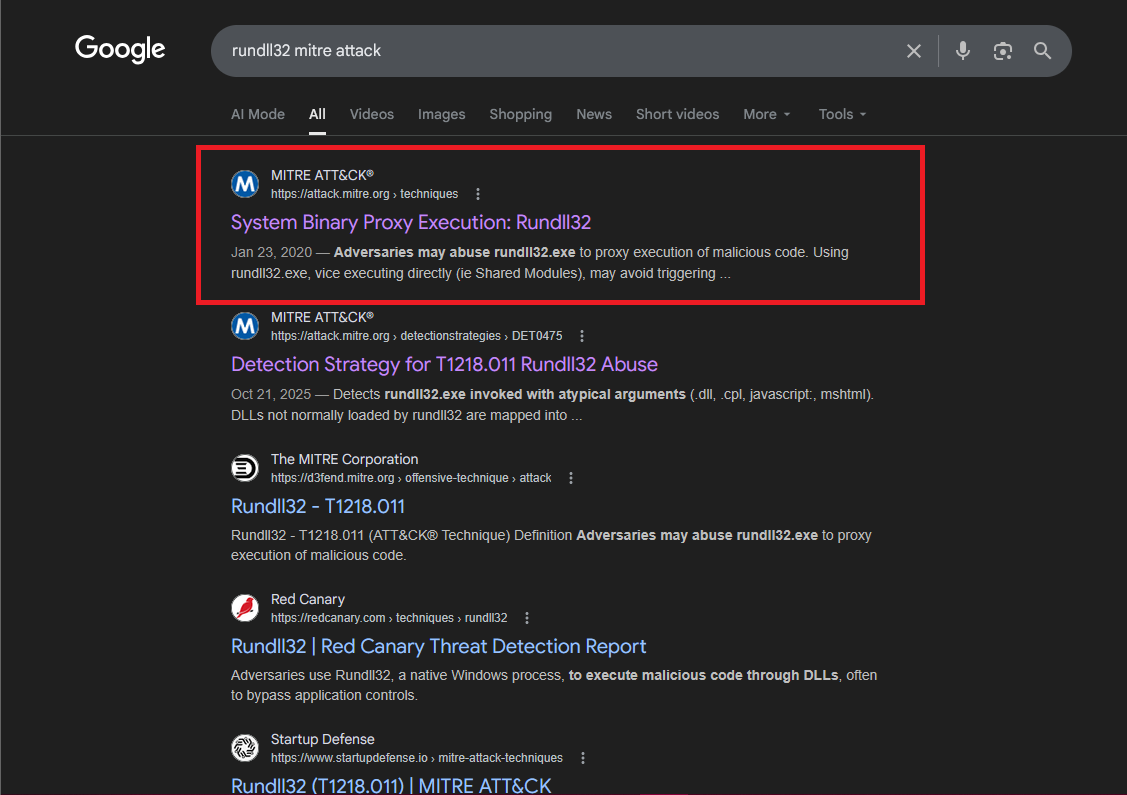Open Search by image camera icon

[x=1002, y=51]
